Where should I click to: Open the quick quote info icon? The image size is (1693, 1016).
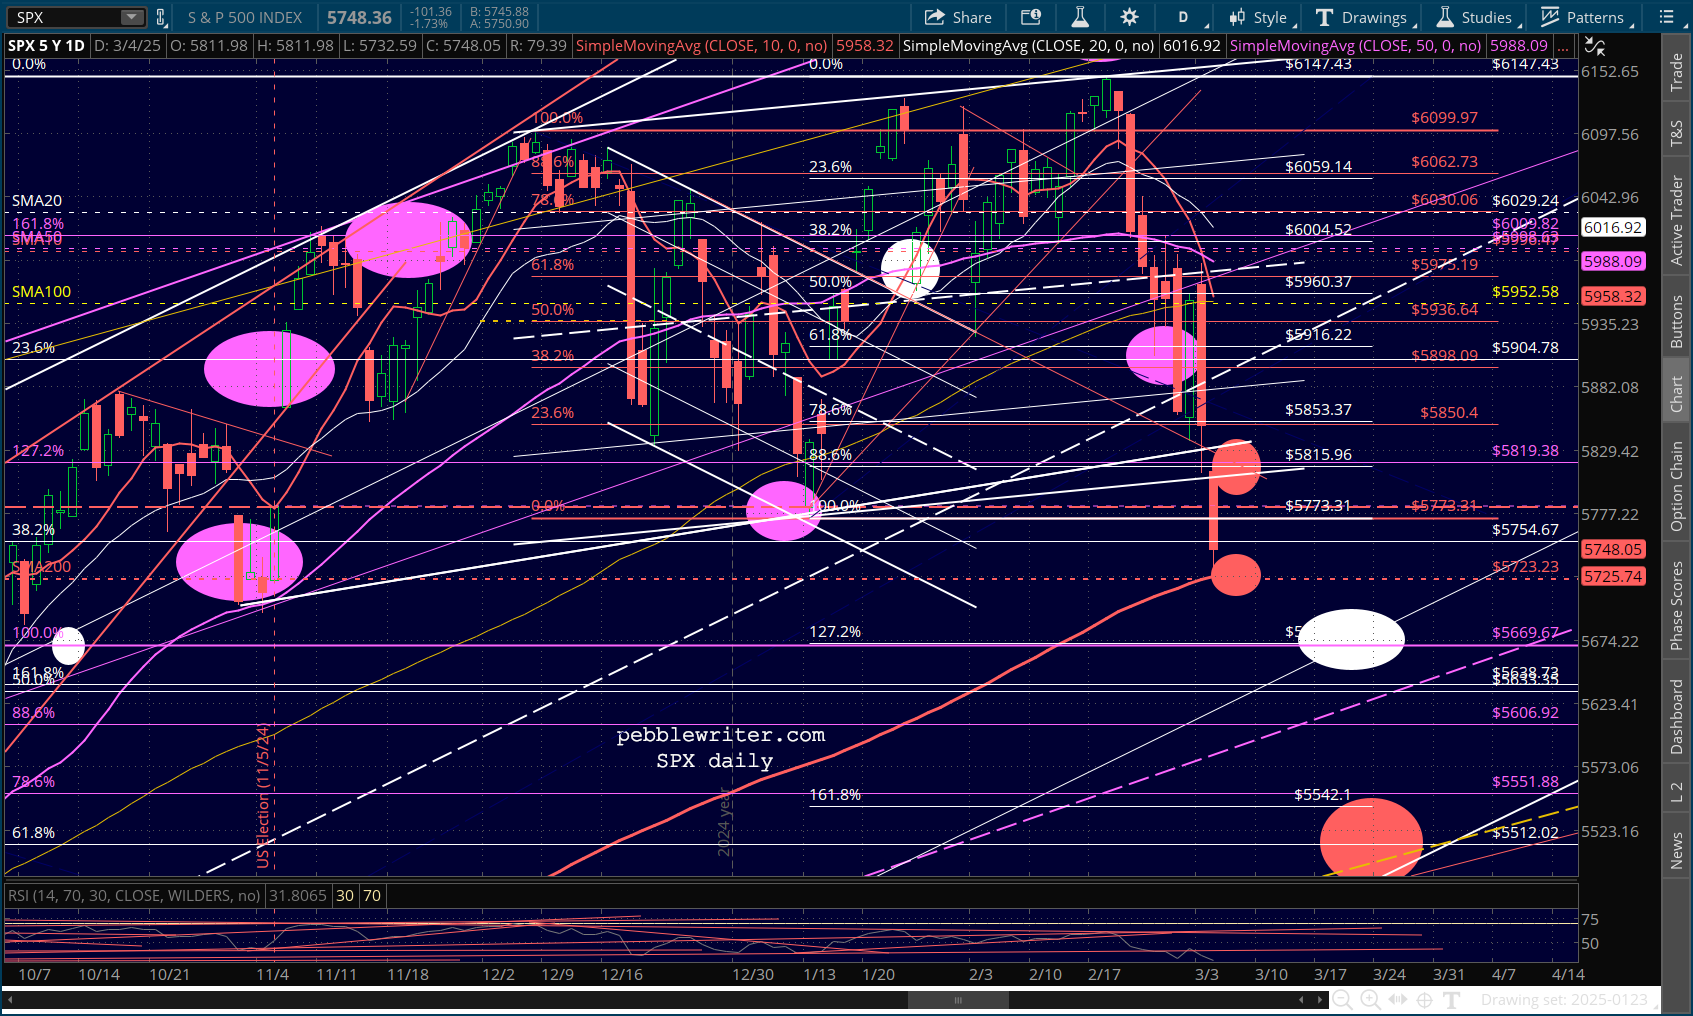point(1030,17)
